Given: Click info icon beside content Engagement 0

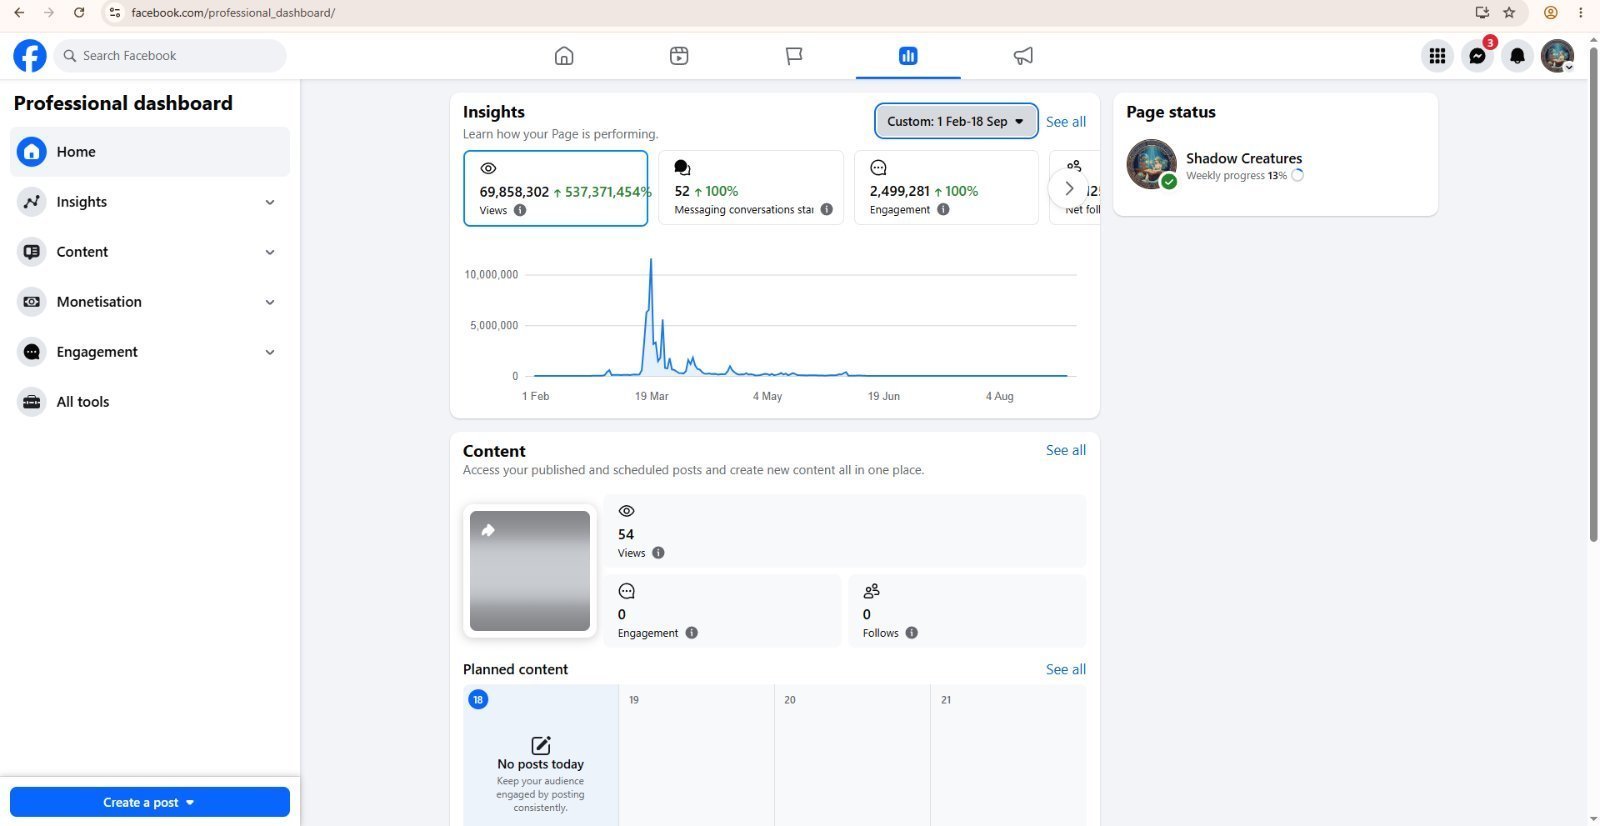Looking at the screenshot, I should [x=692, y=633].
